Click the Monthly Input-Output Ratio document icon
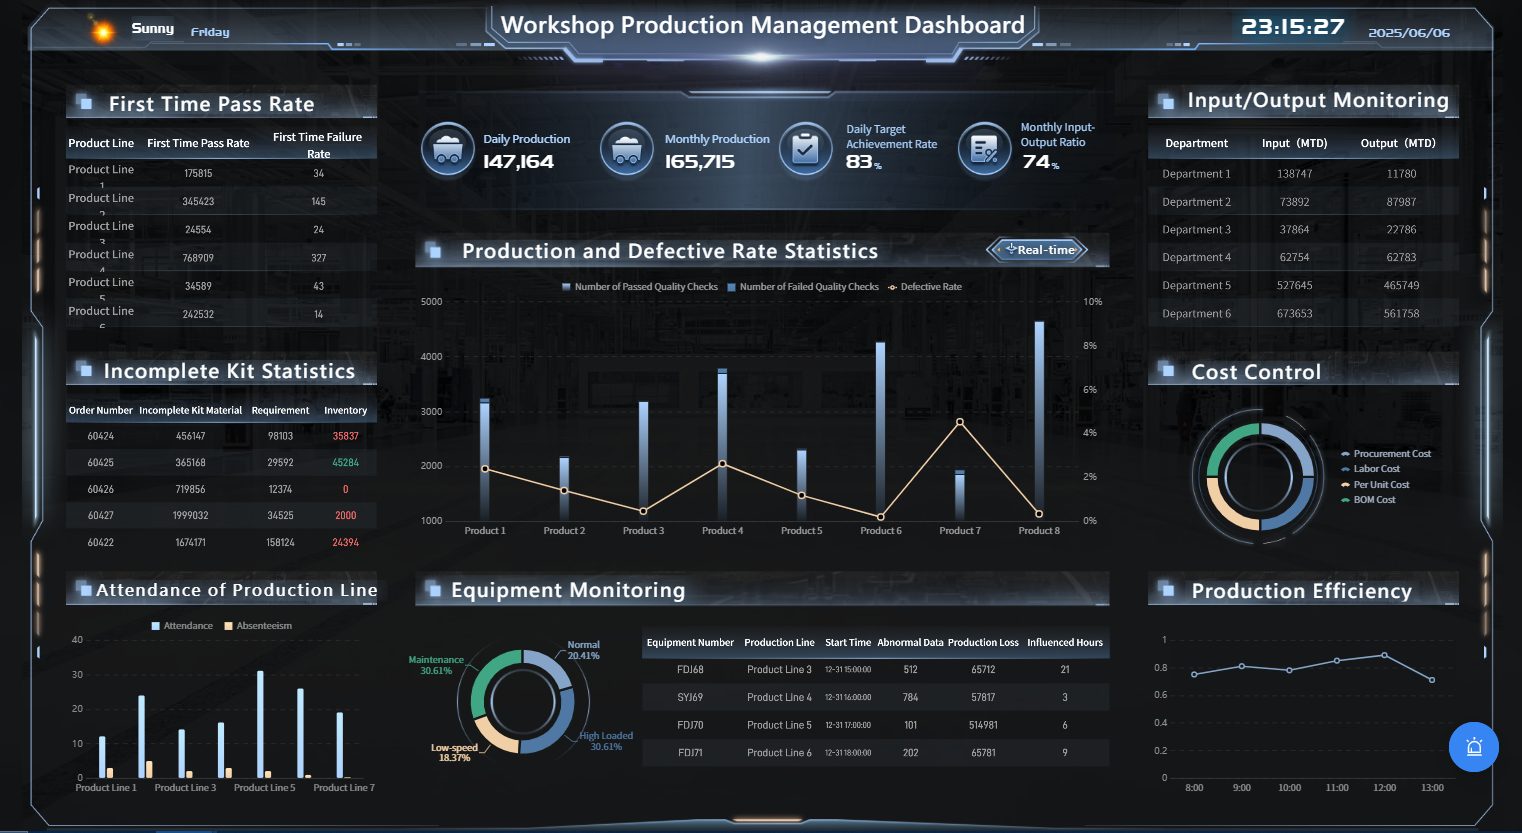Viewport: 1522px width, 833px height. pyautogui.click(x=984, y=149)
